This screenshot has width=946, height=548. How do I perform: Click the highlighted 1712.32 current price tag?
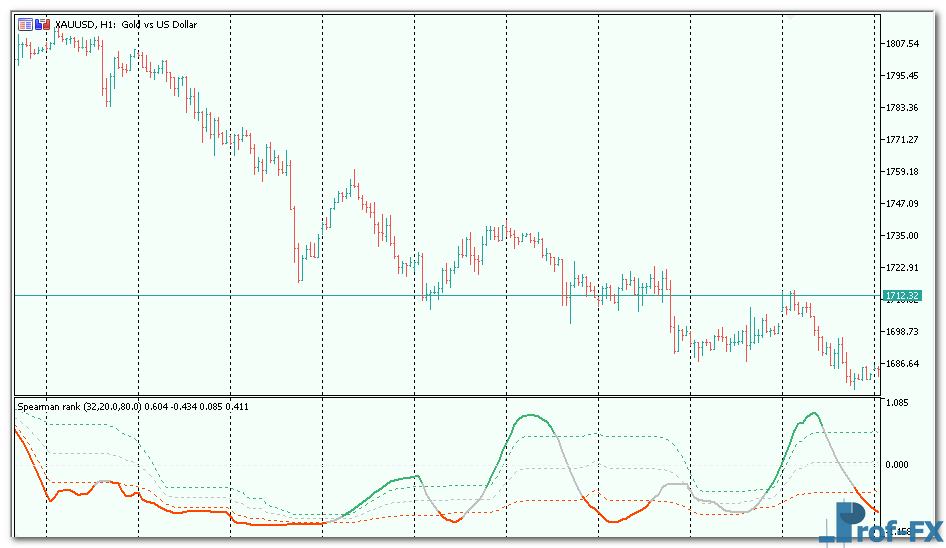click(902, 296)
